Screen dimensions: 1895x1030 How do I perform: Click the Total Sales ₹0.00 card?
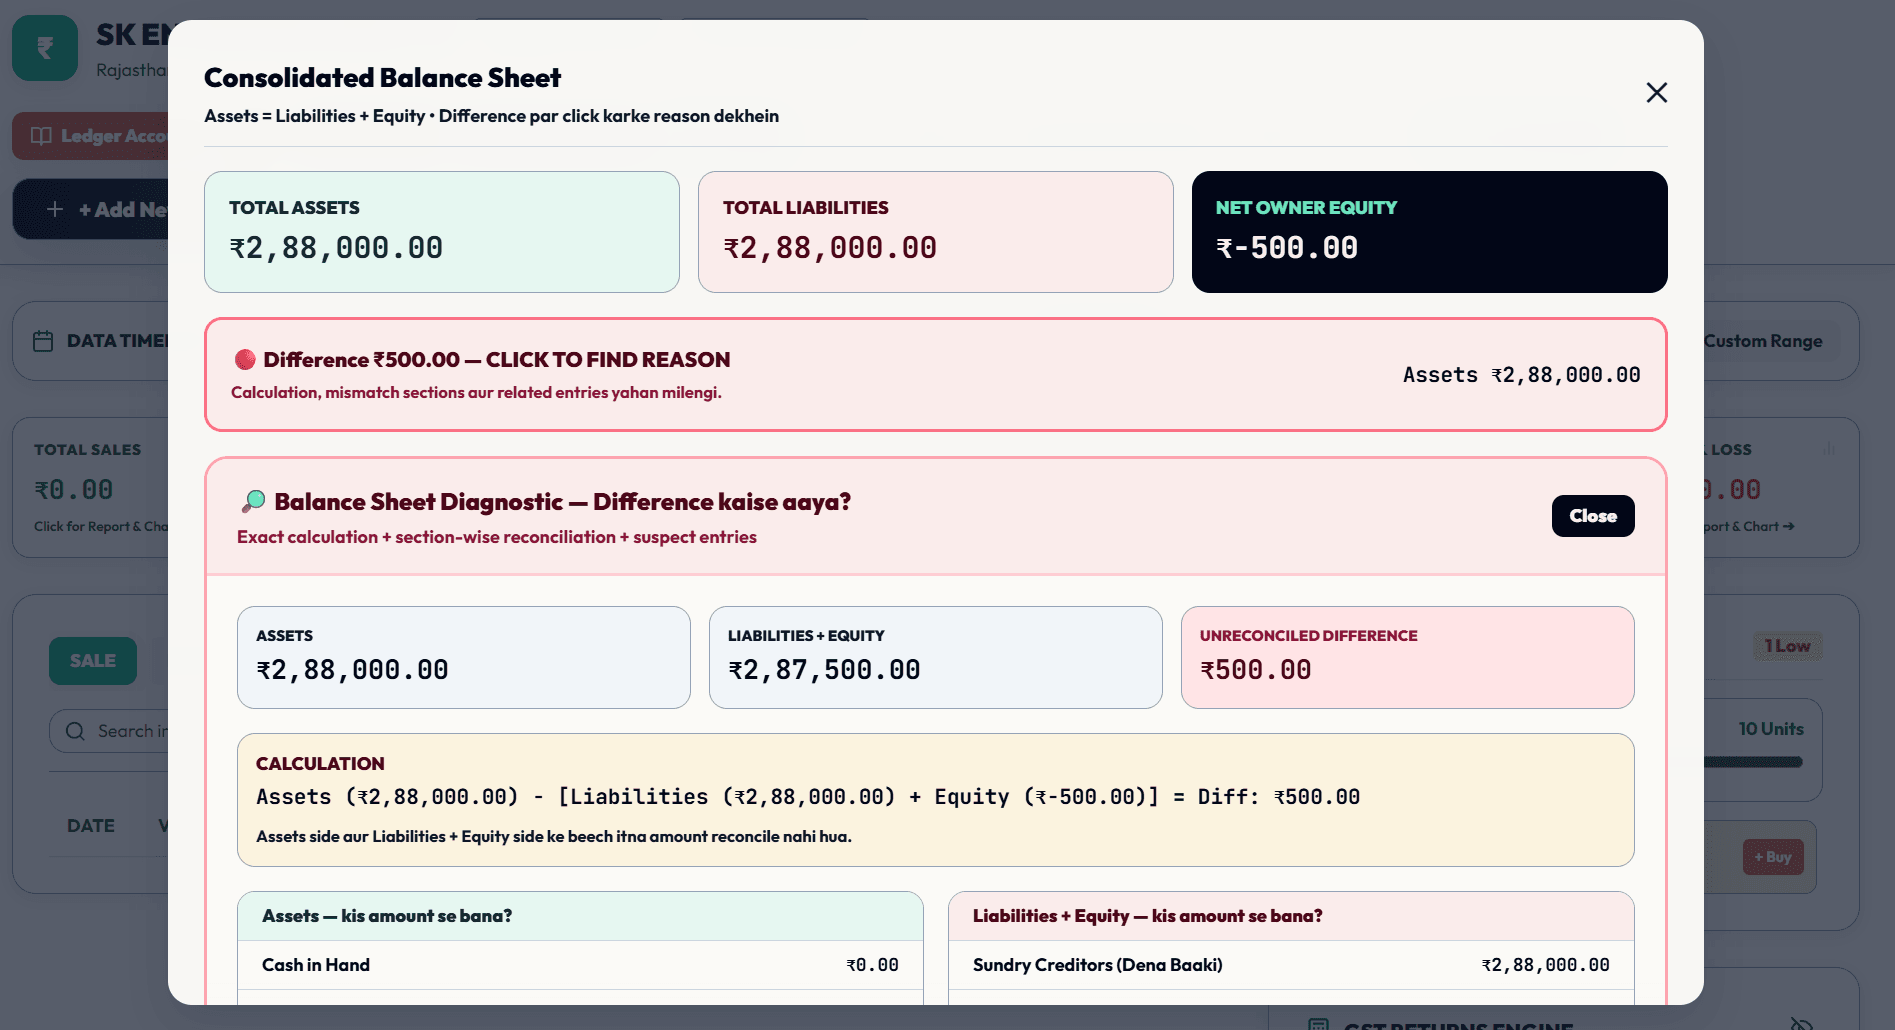tap(91, 488)
